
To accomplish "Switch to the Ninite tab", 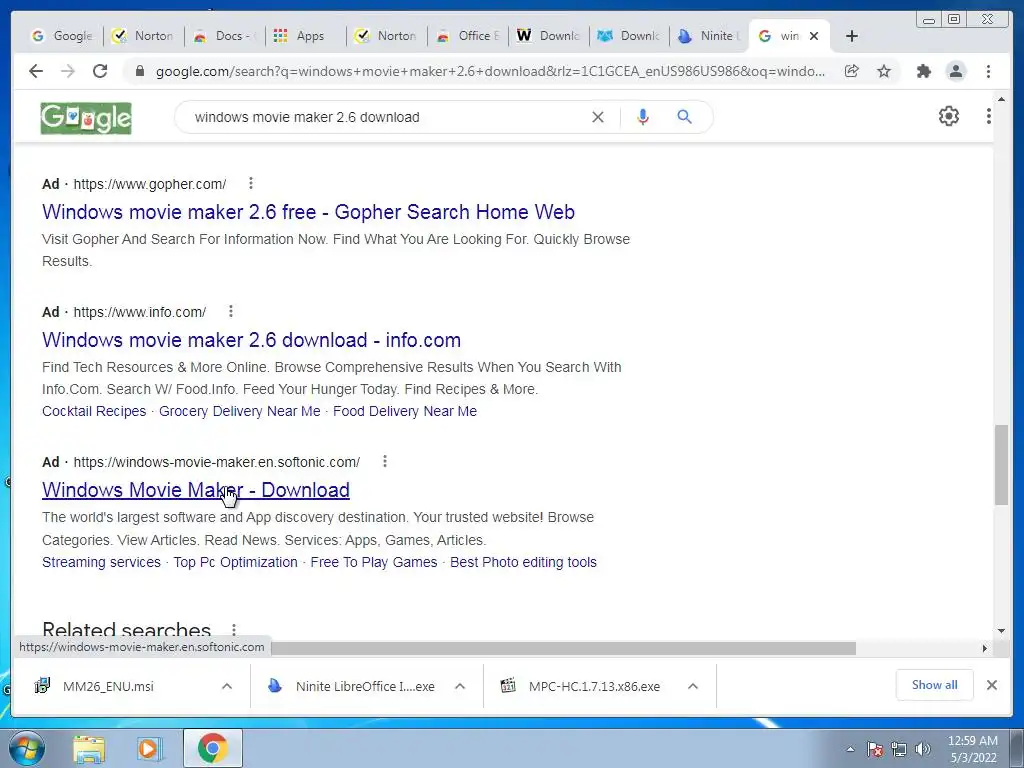I will pos(710,36).
